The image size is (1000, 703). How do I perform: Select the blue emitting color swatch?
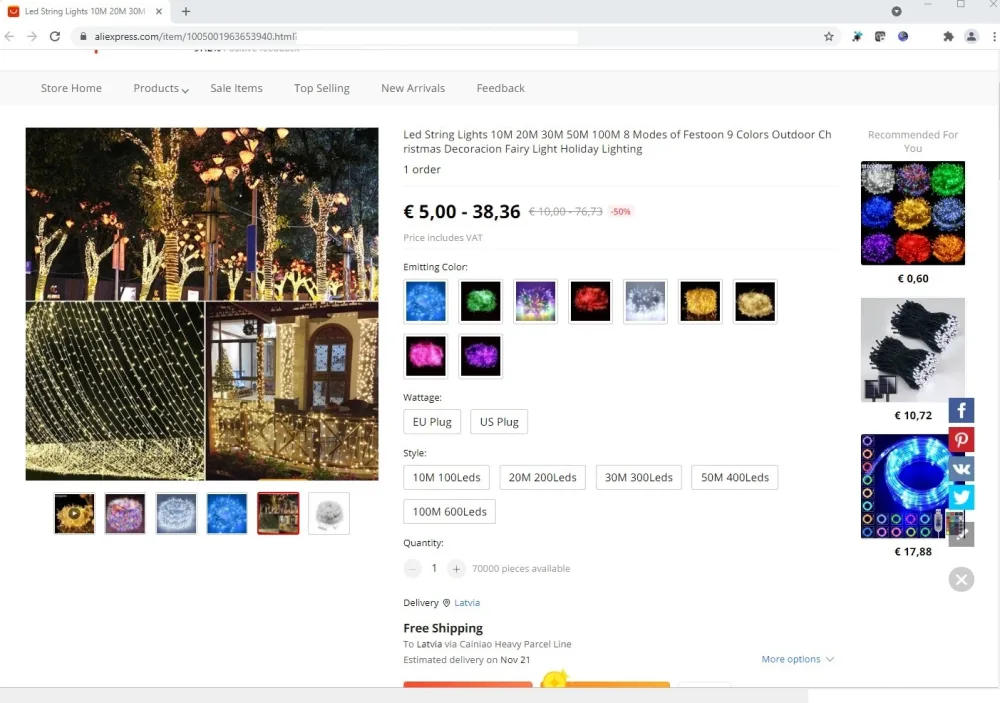tap(425, 301)
